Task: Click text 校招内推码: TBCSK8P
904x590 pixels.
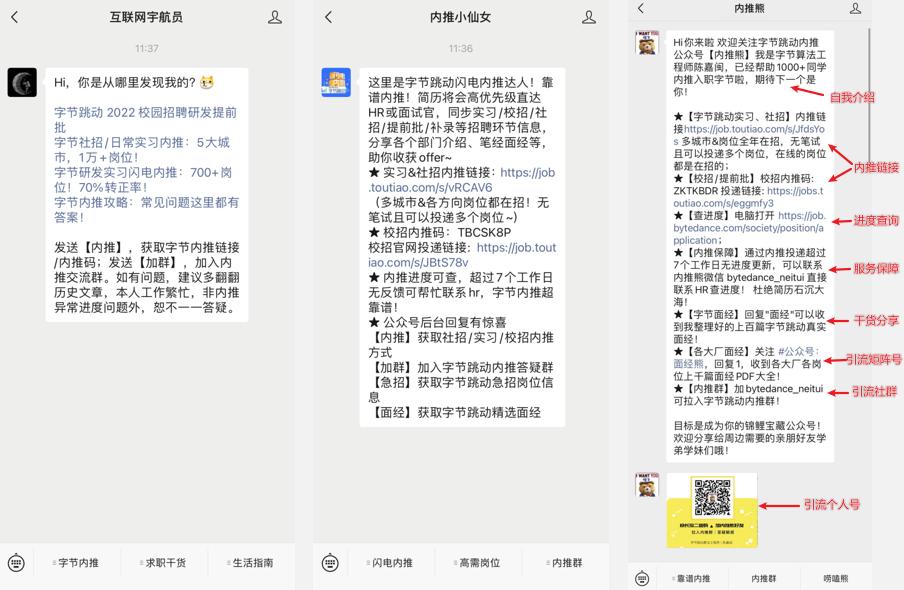Action: 447,232
